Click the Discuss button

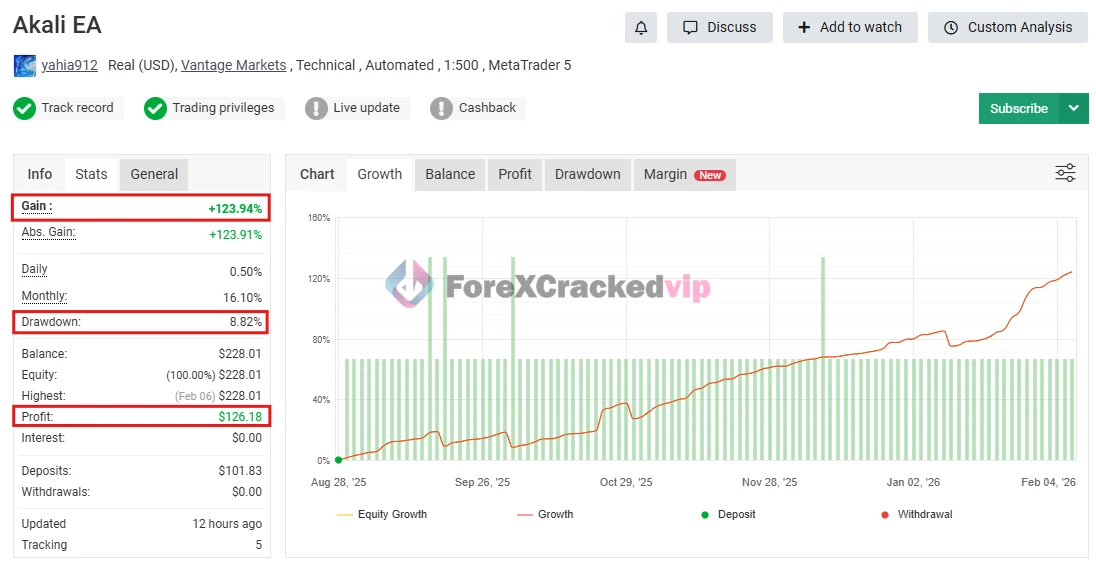pyautogui.click(x=719, y=28)
